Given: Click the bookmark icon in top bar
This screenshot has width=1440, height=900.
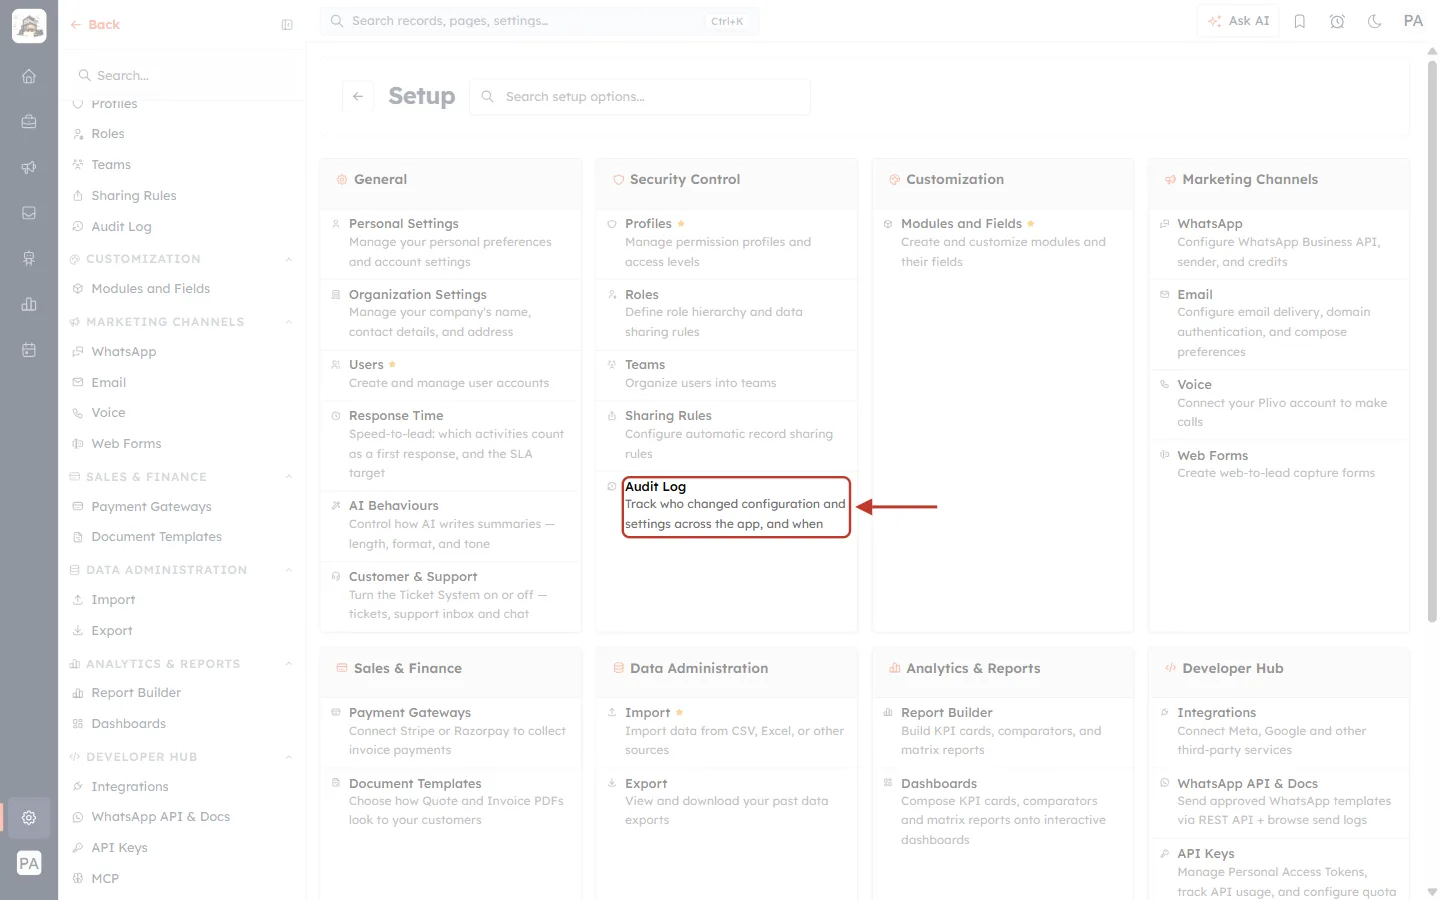Looking at the screenshot, I should pyautogui.click(x=1300, y=21).
